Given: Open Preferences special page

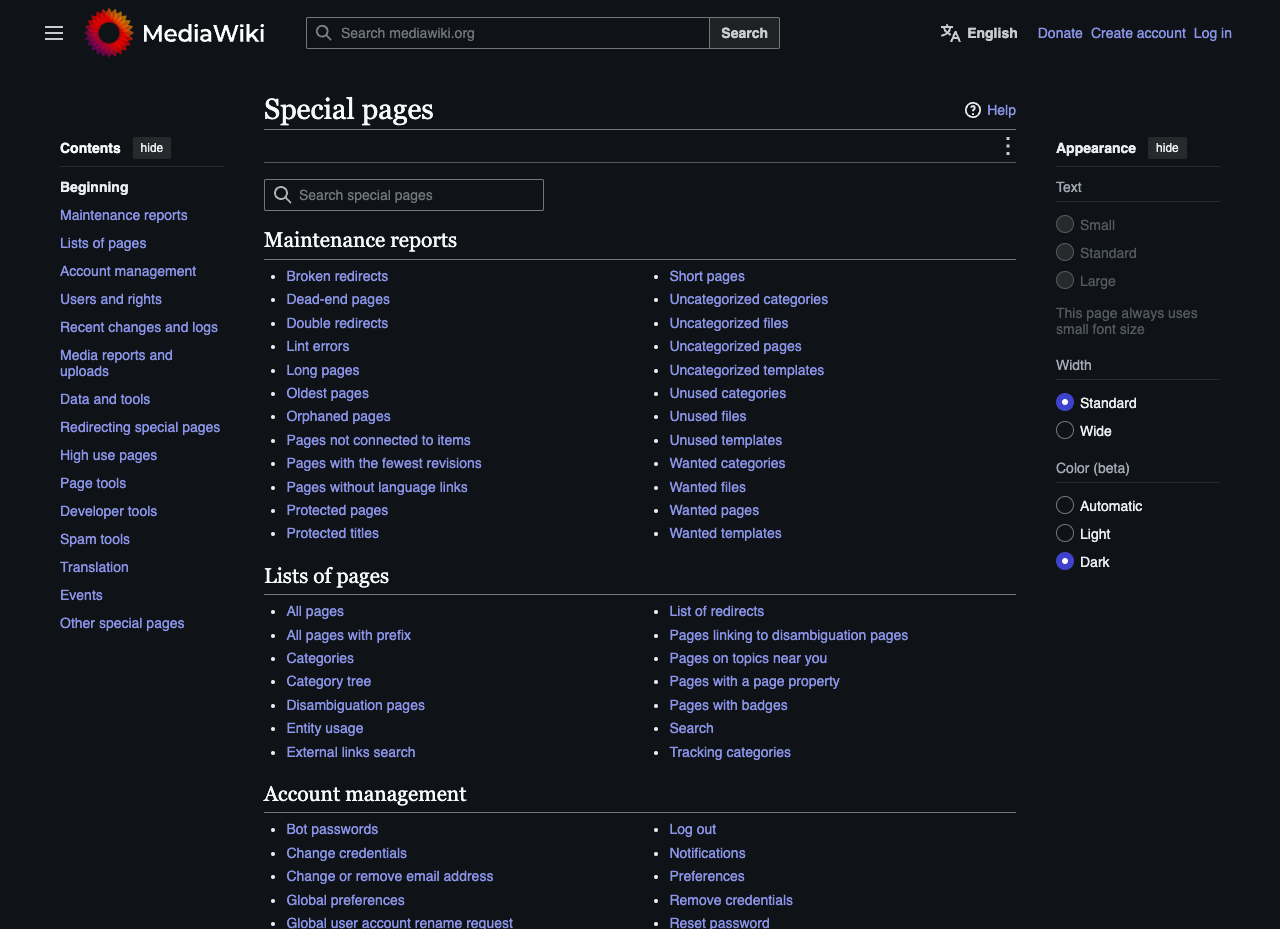Looking at the screenshot, I should point(707,876).
